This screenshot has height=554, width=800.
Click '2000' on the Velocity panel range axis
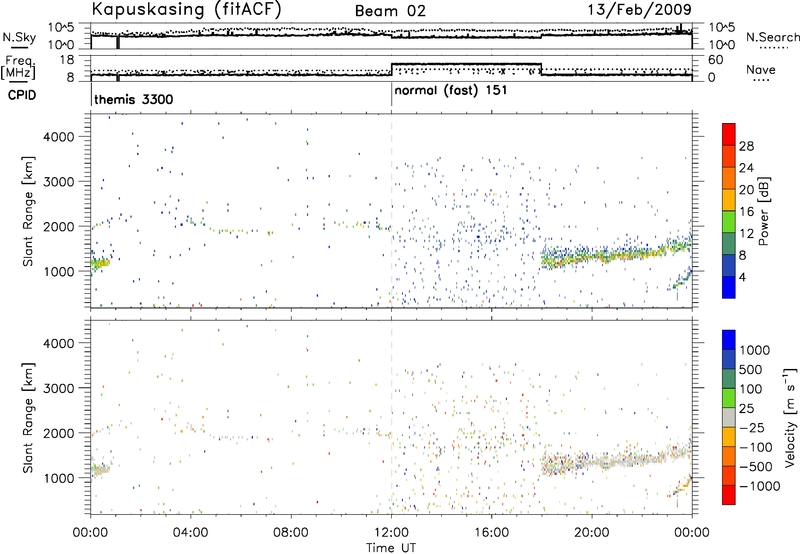click(58, 433)
